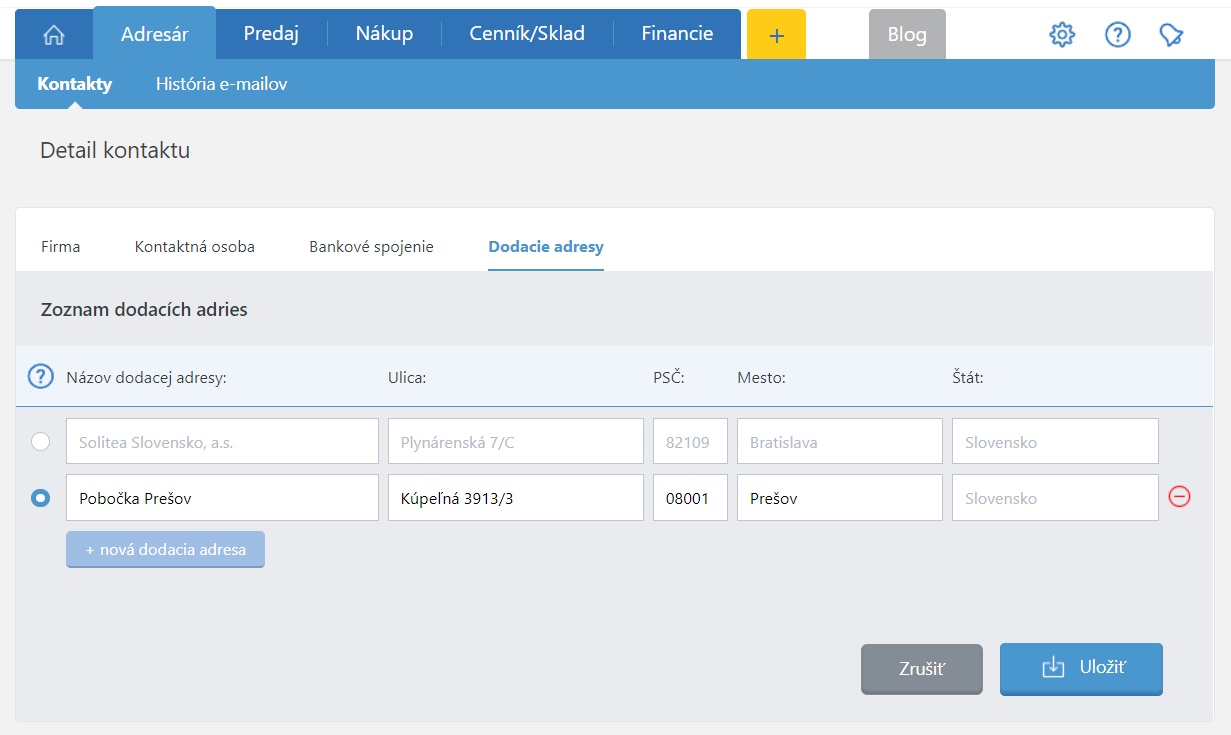Go to the home icon in navigation
Viewport: 1231px width, 735px height.
[54, 34]
